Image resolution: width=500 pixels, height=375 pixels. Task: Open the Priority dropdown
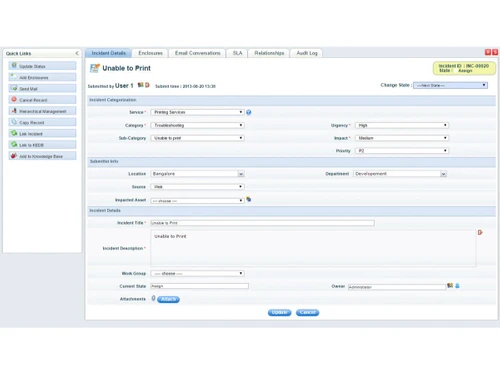[x=402, y=151]
